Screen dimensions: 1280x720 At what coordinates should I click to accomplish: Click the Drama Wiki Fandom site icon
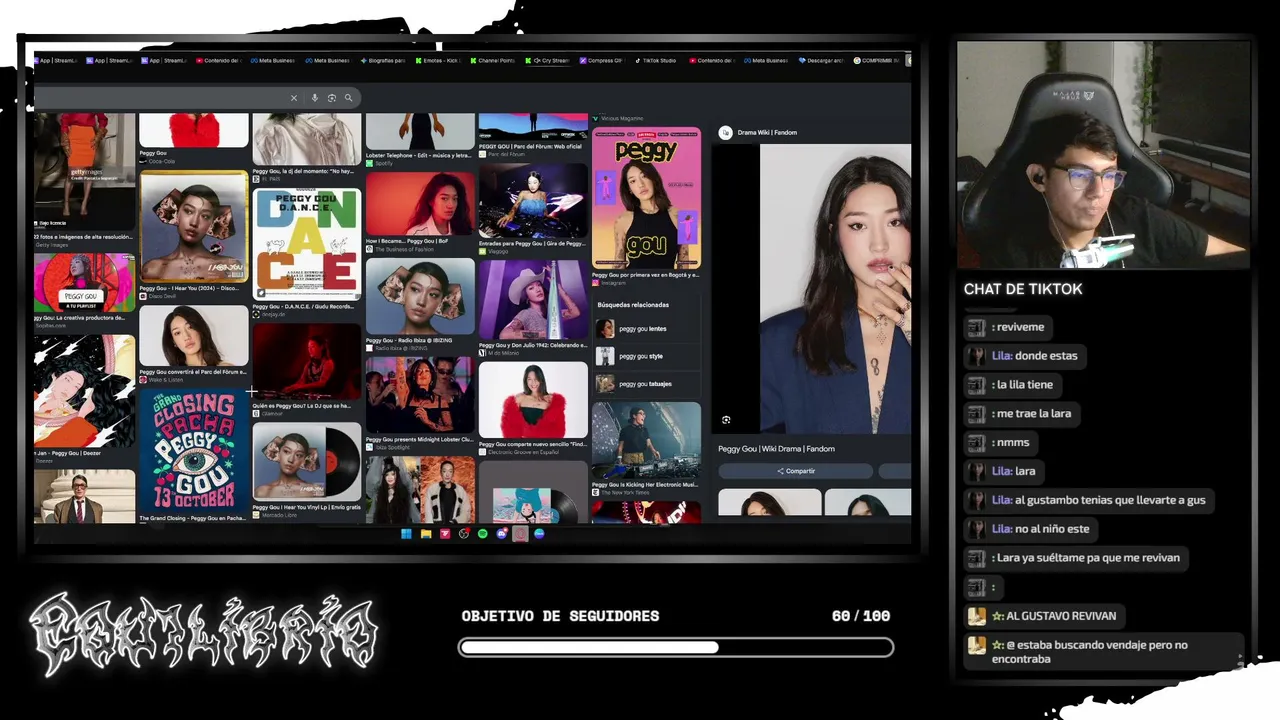coord(726,132)
